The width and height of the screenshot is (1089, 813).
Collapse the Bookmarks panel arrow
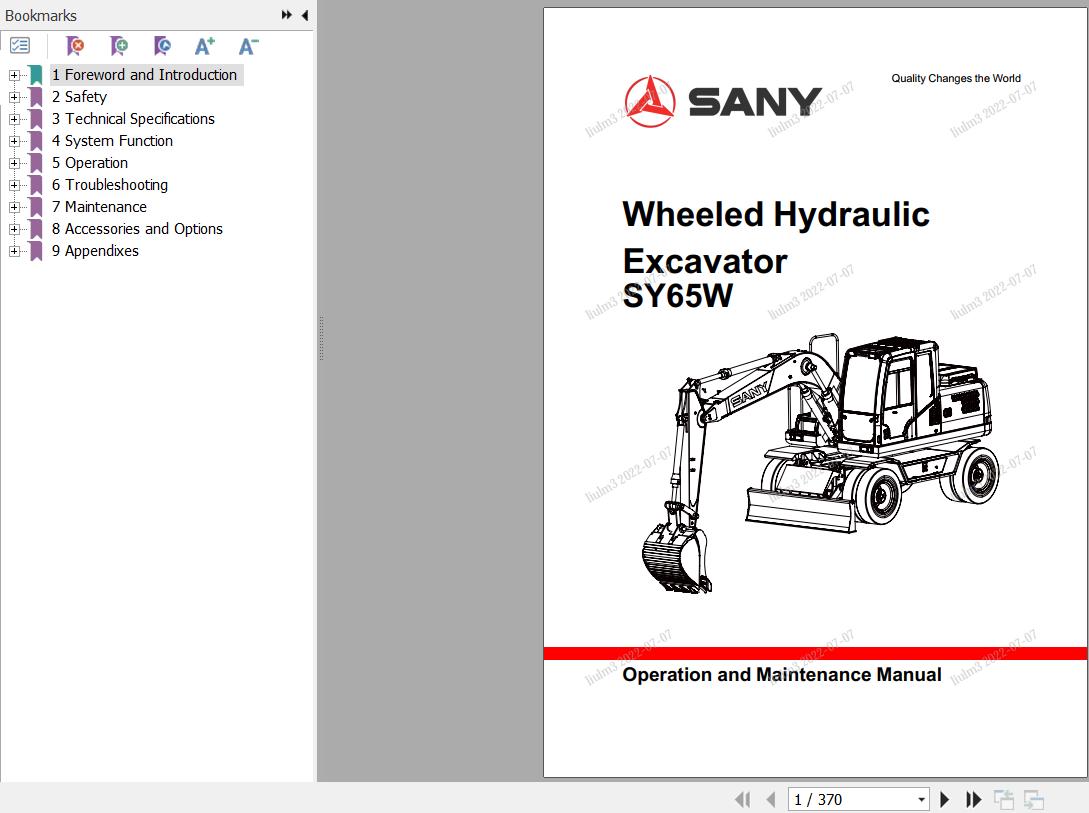coord(305,15)
